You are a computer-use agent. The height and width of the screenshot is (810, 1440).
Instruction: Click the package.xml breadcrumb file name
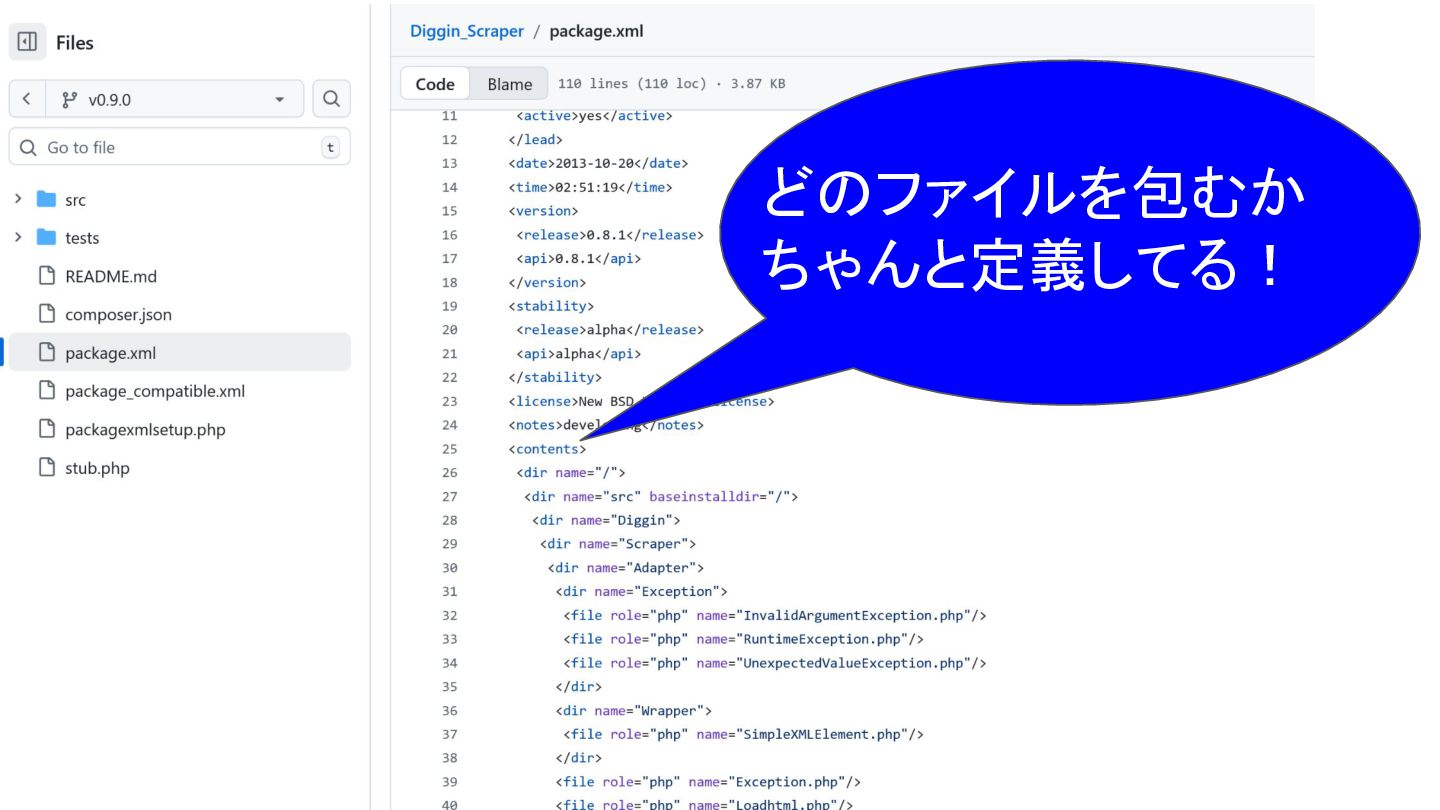596,31
